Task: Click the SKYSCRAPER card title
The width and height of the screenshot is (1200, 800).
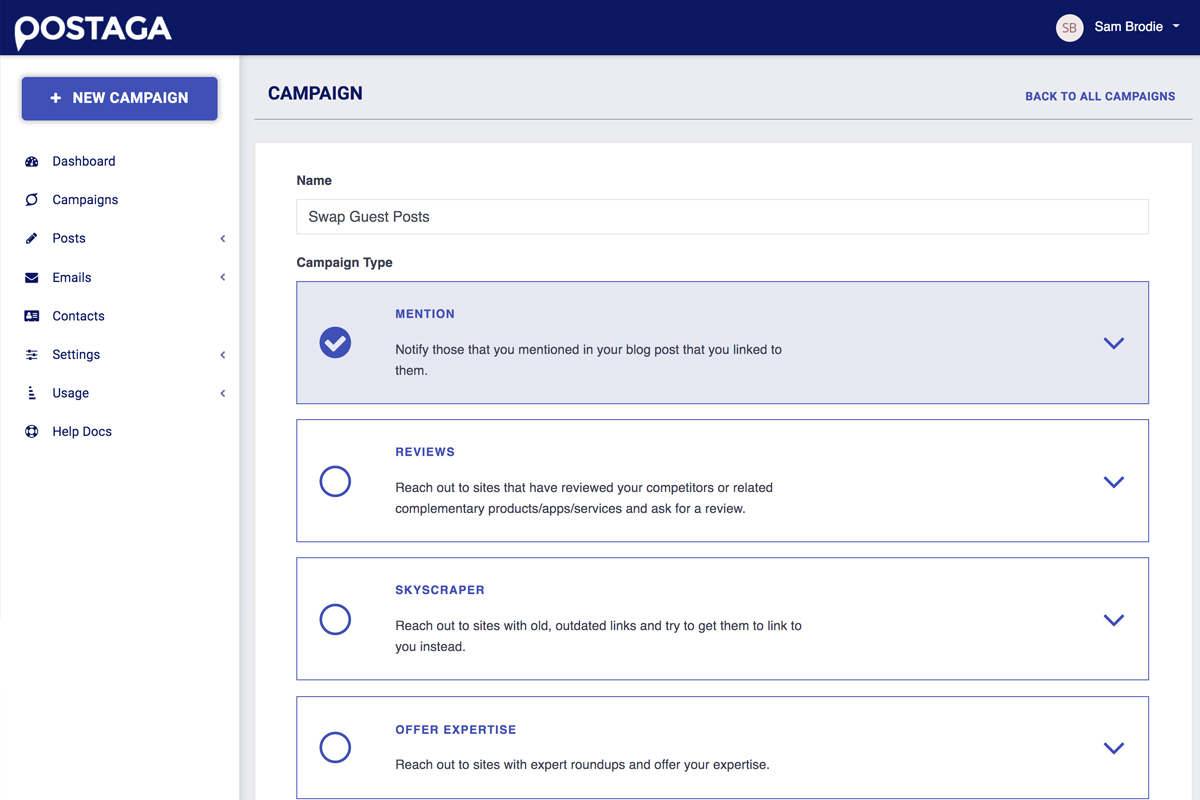Action: [440, 590]
